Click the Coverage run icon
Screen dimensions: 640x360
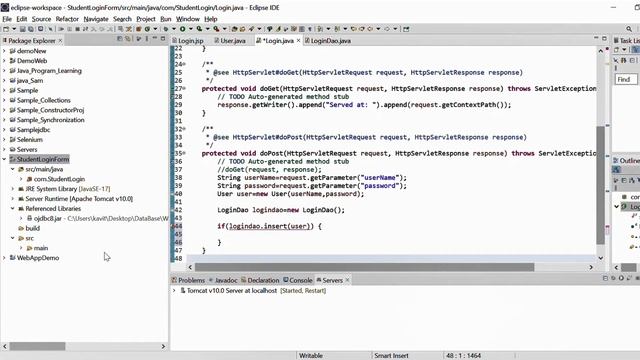[199, 29]
